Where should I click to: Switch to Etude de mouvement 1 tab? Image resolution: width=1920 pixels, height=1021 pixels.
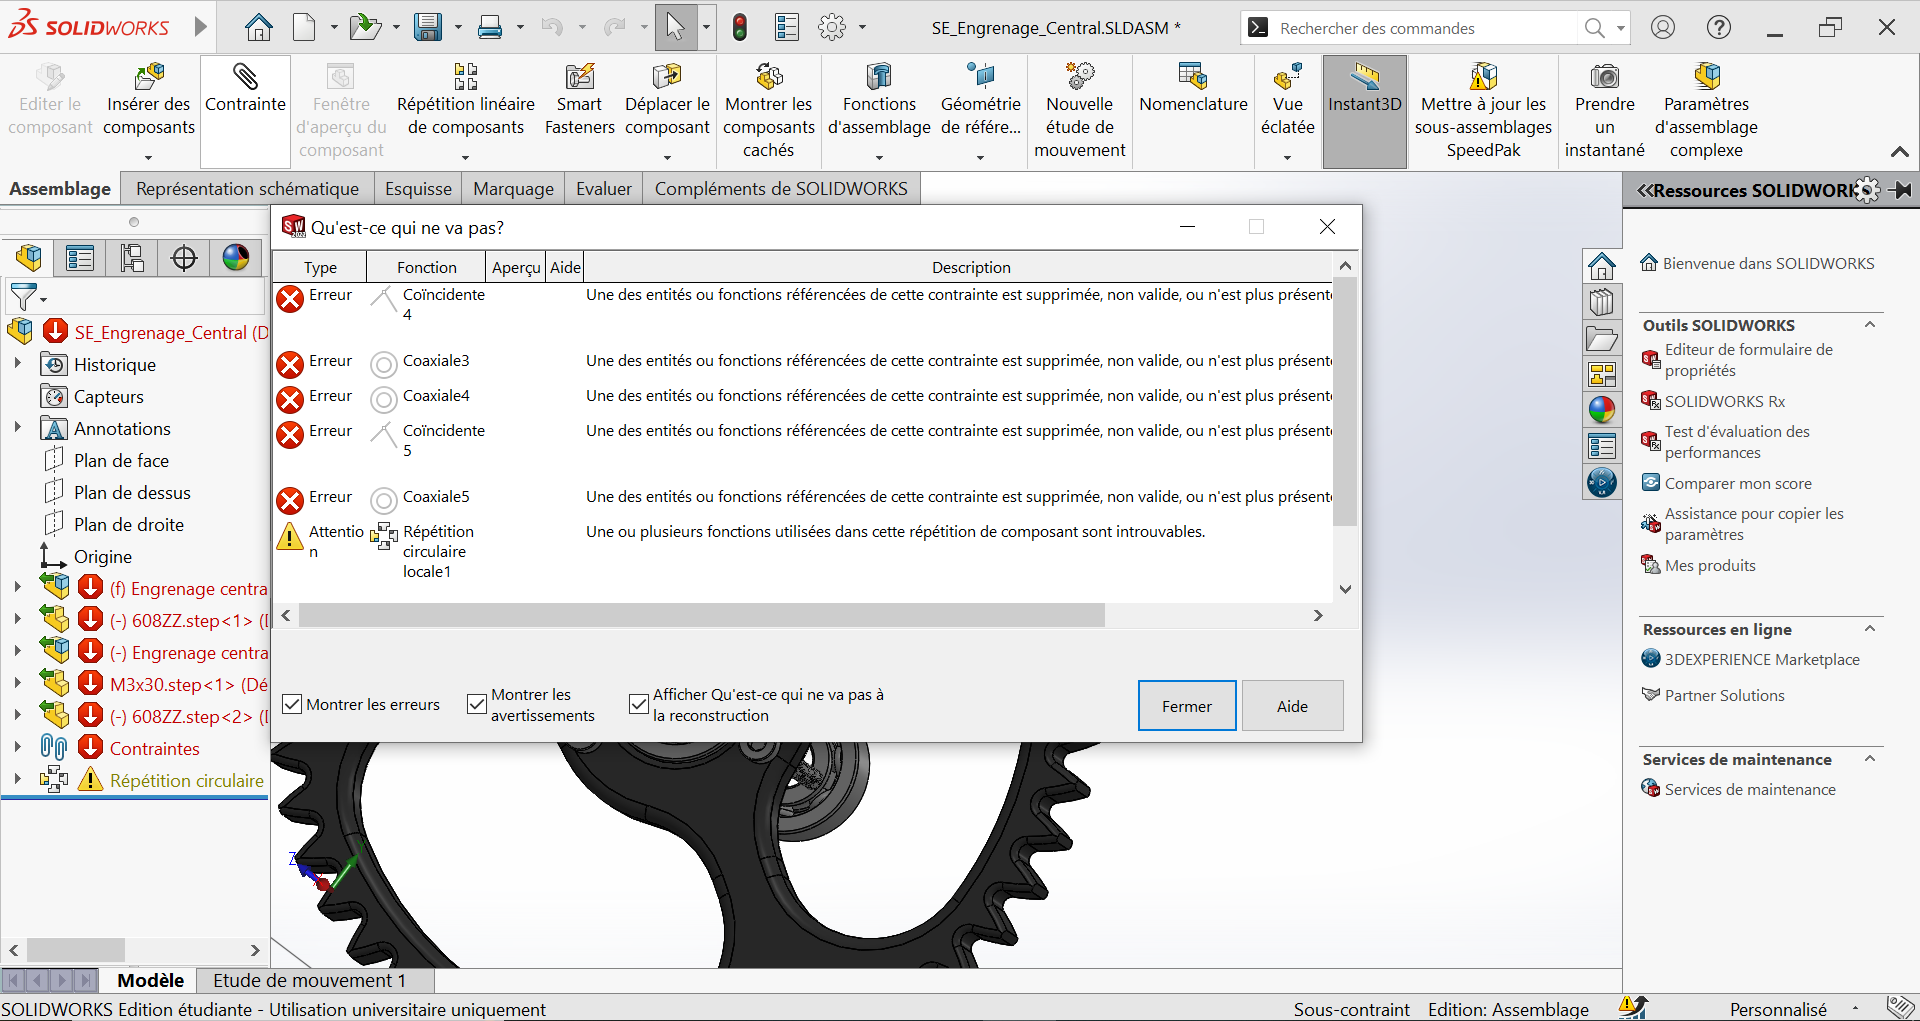310,980
